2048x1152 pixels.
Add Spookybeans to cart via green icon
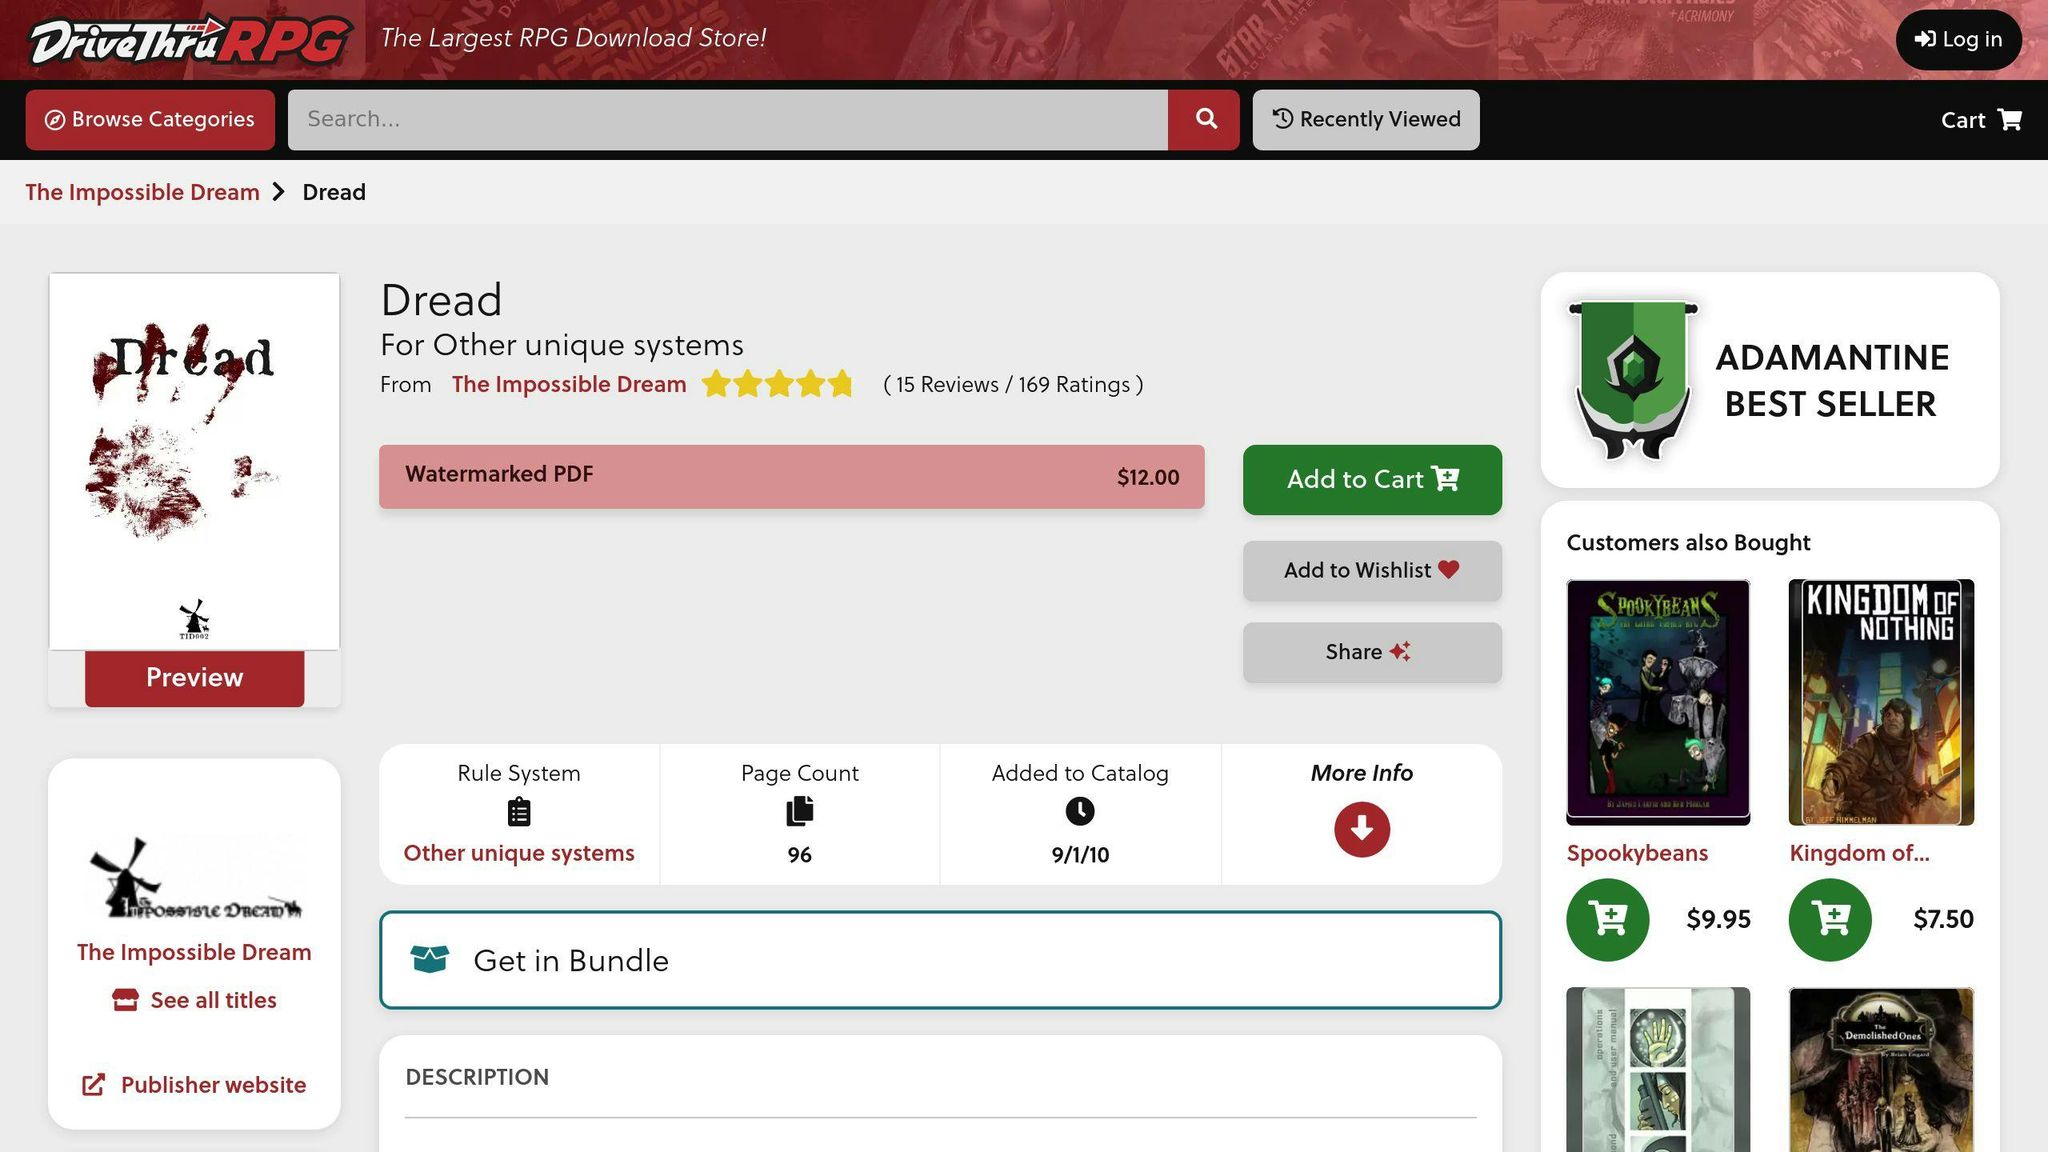pos(1607,919)
